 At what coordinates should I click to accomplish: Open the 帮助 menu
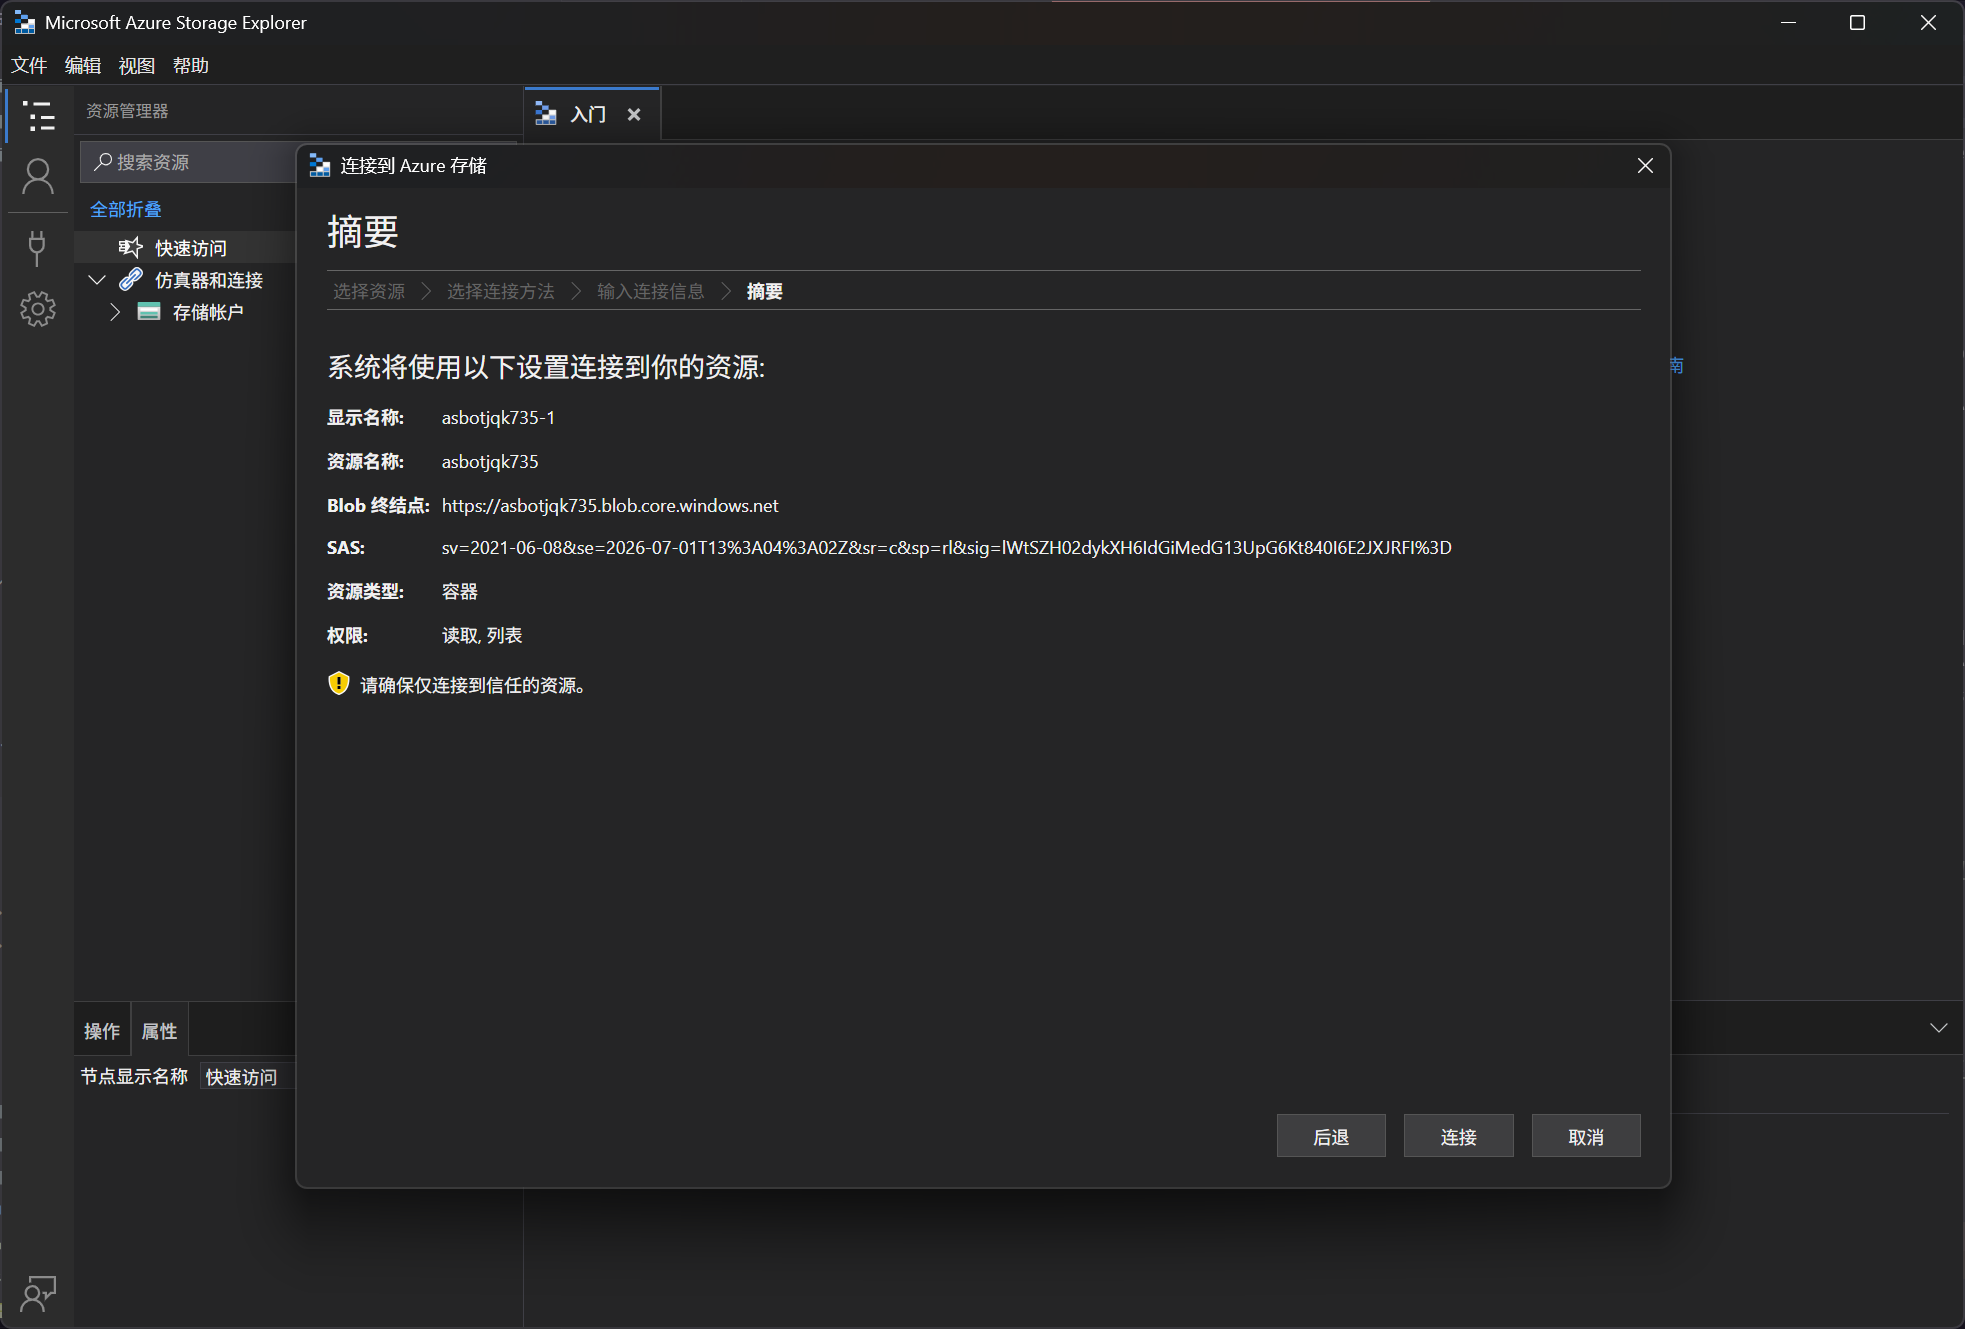pos(191,66)
